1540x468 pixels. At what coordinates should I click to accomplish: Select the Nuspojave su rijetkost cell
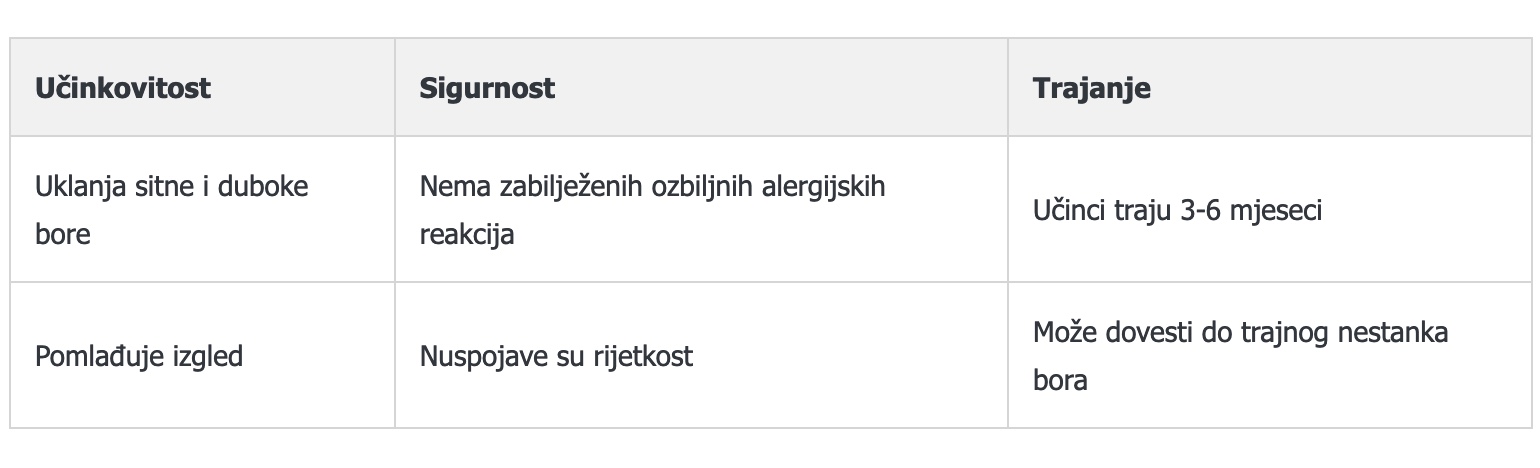701,356
